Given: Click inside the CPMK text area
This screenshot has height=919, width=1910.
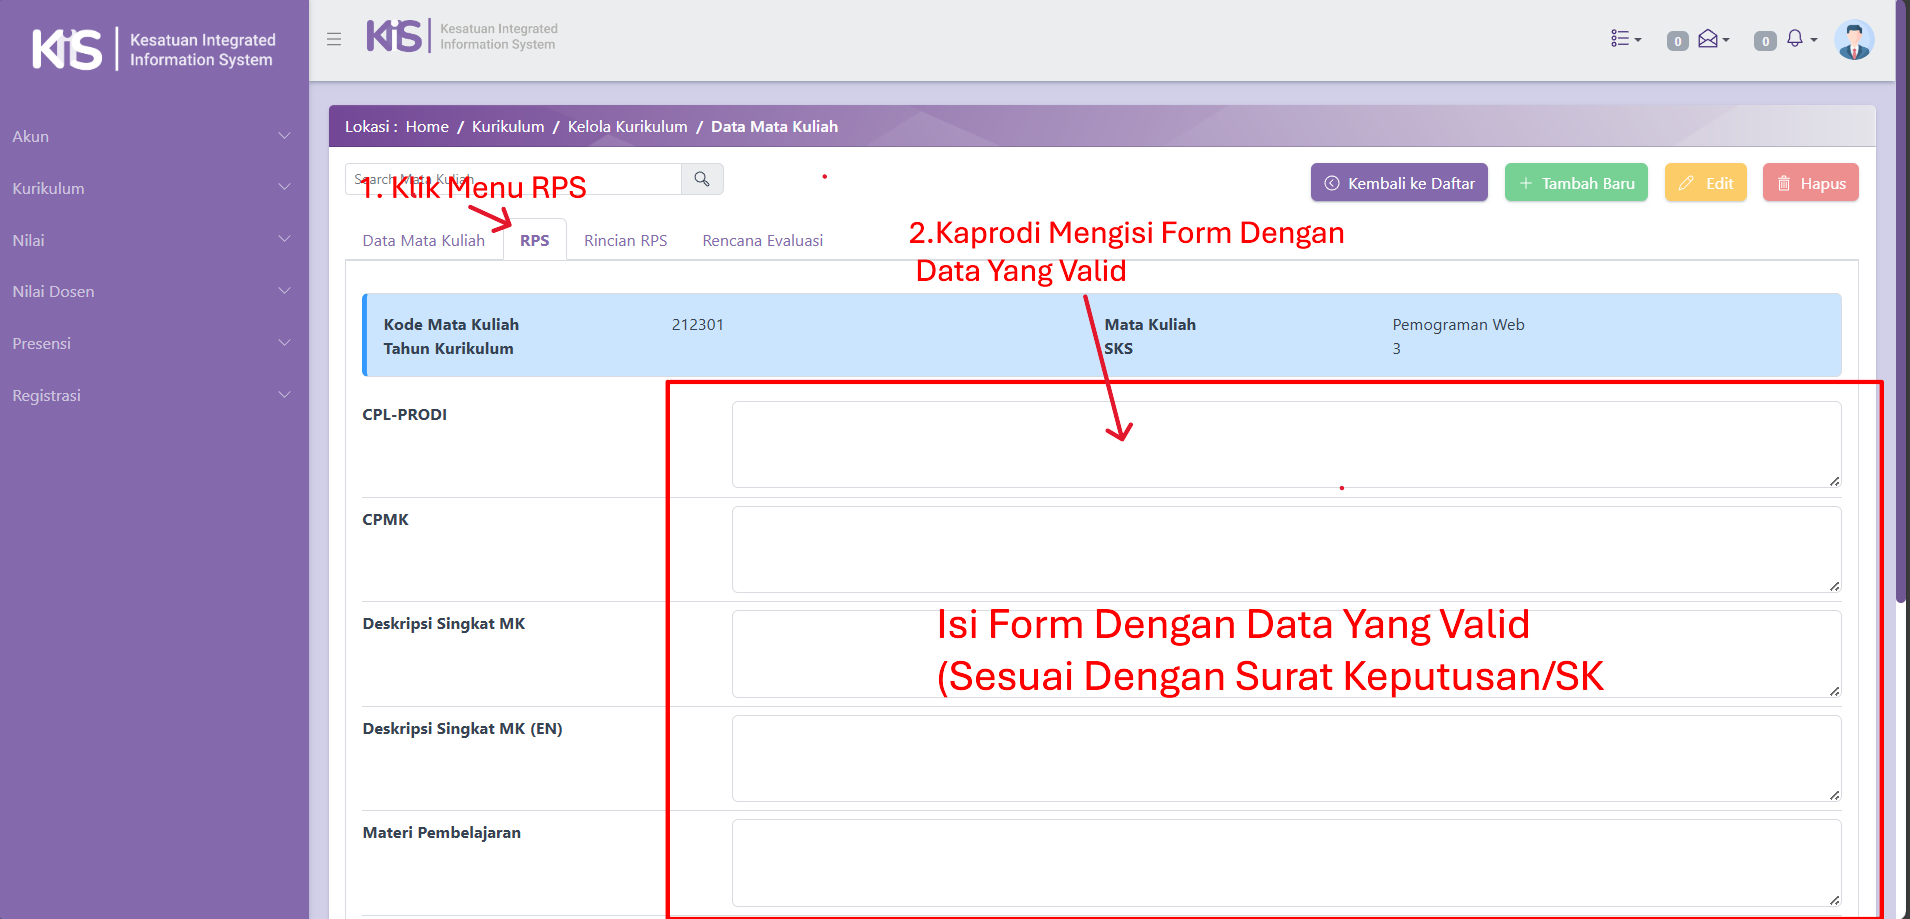Looking at the screenshot, I should 1285,549.
